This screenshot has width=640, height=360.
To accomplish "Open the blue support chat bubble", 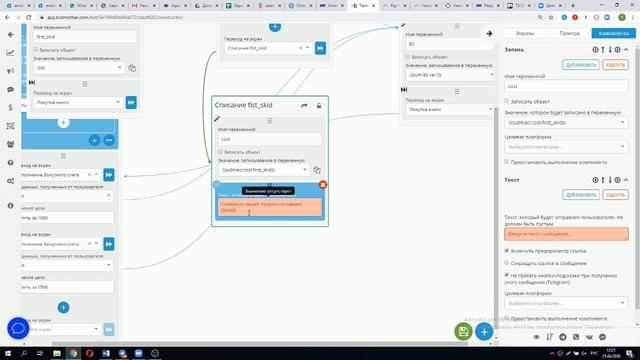I will [x=18, y=328].
